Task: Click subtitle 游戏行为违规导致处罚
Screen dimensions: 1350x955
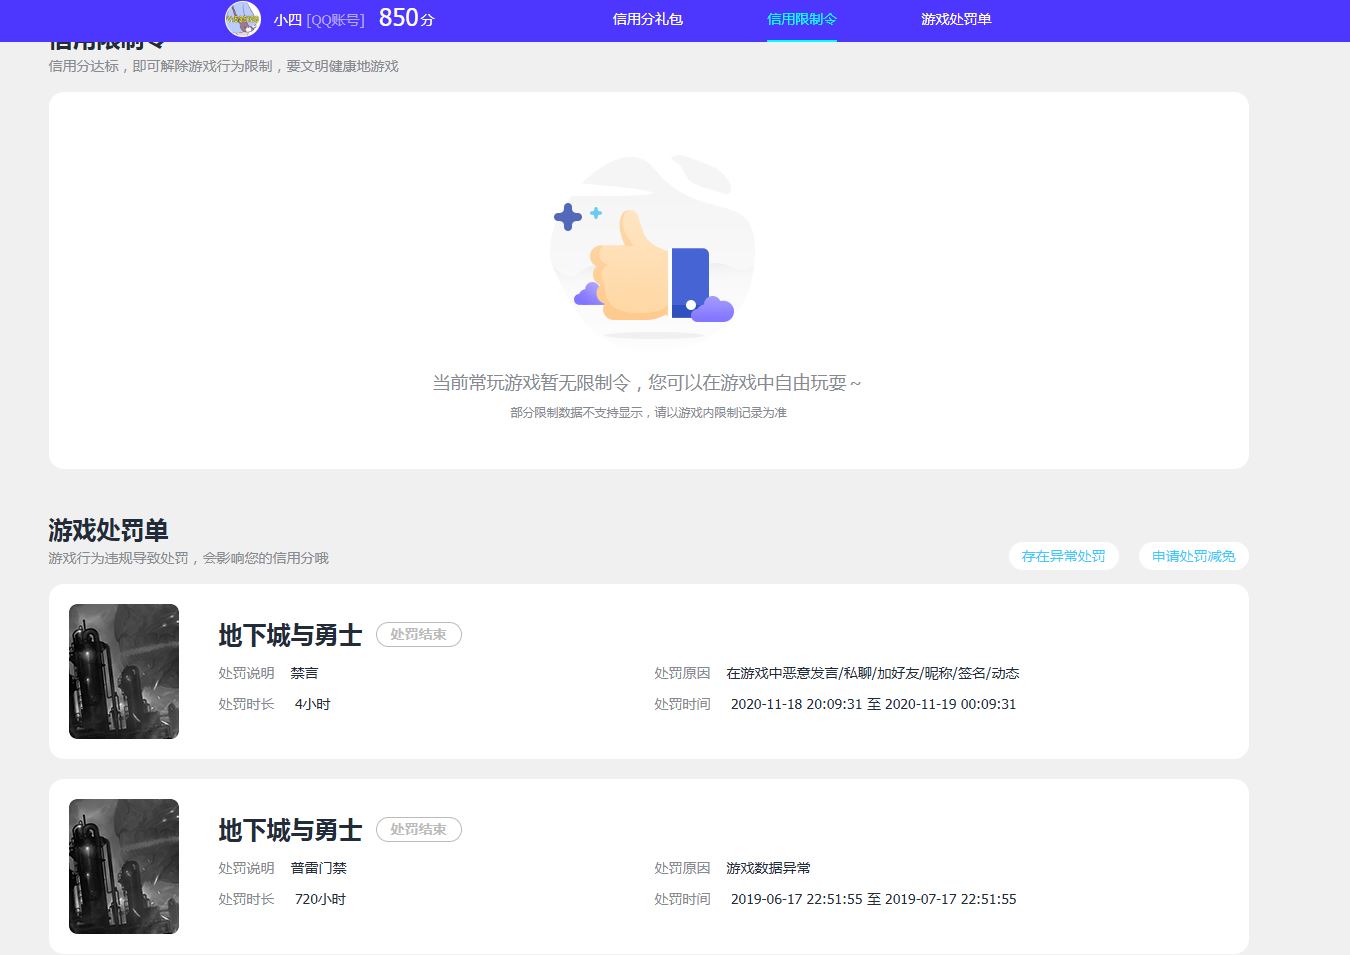Action: point(188,558)
